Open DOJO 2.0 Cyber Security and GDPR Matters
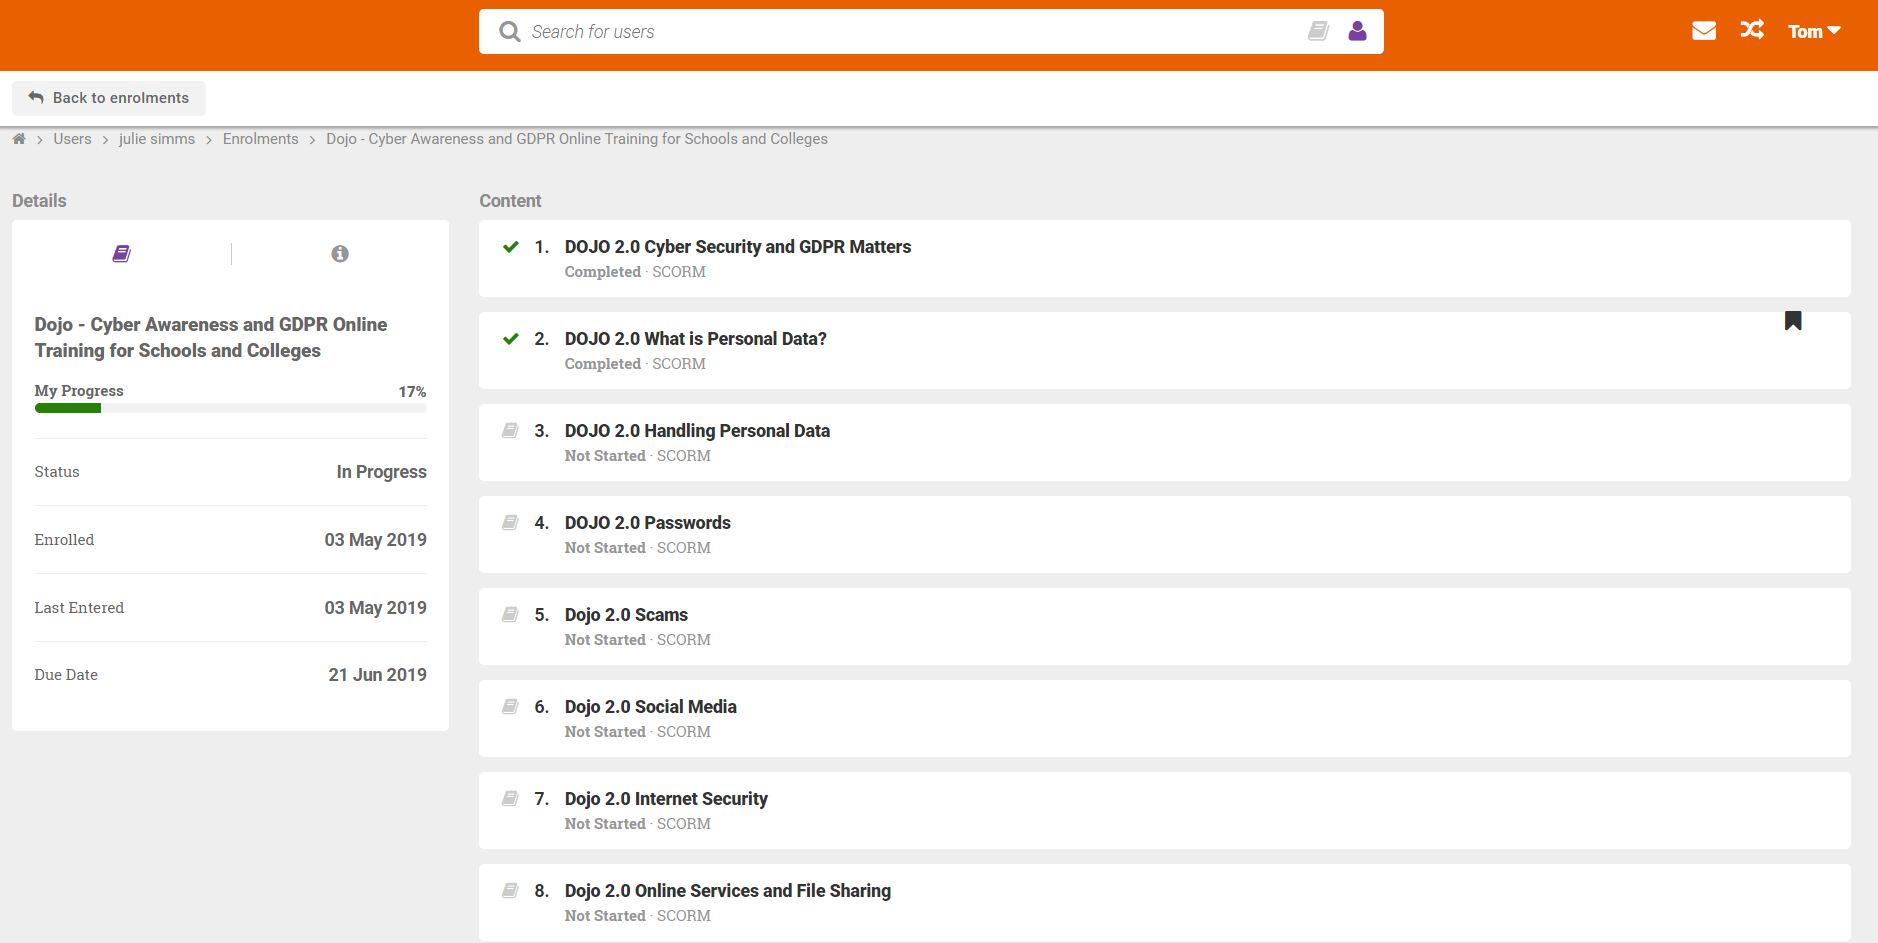Viewport: 1878px width, 943px height. (738, 247)
